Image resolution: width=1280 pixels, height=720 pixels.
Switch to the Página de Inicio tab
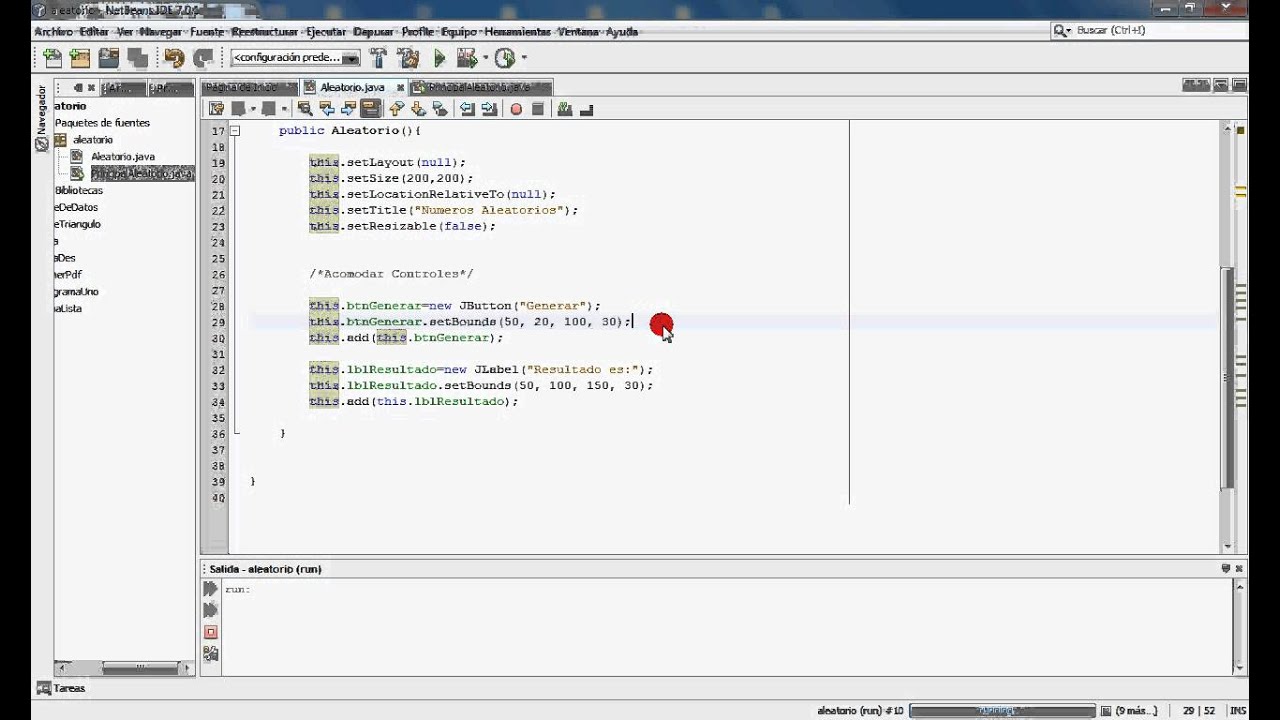point(249,87)
